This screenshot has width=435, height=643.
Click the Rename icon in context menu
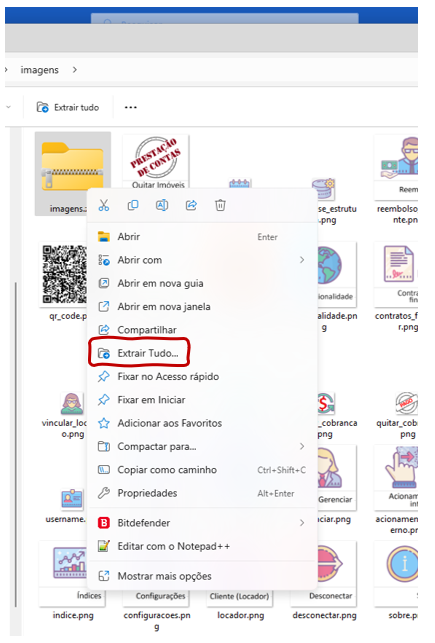pyautogui.click(x=162, y=205)
